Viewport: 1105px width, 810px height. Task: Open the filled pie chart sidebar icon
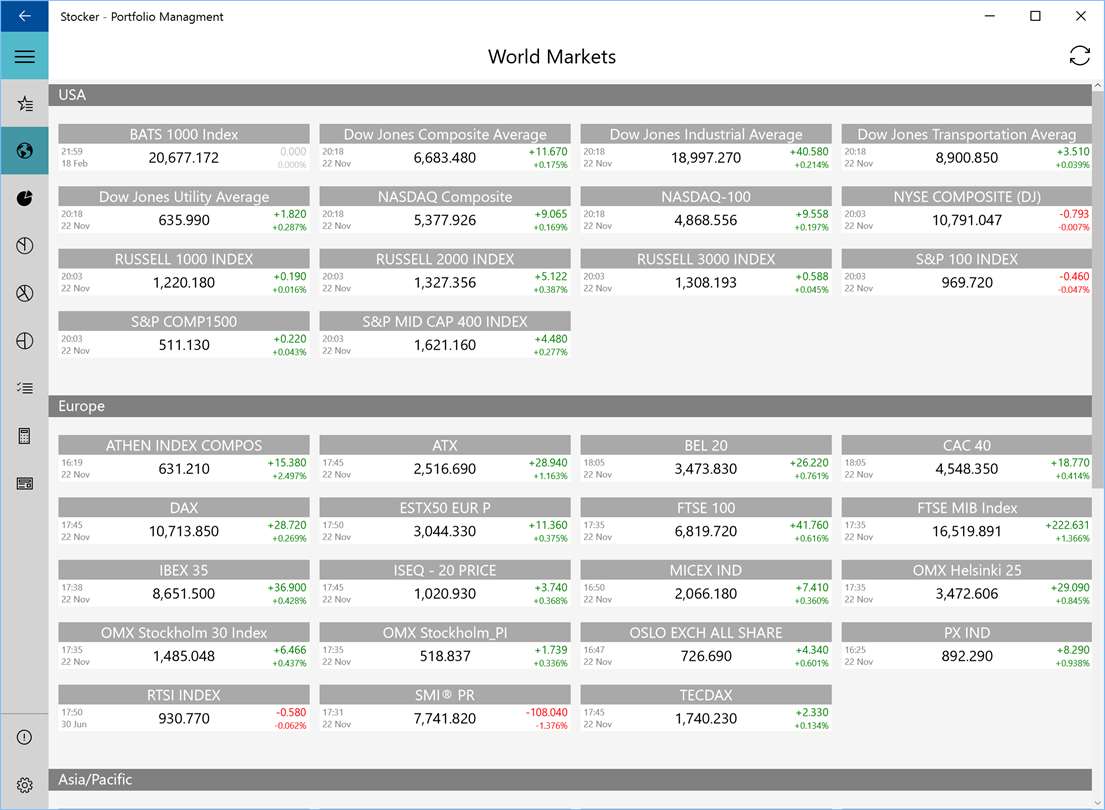click(x=24, y=198)
